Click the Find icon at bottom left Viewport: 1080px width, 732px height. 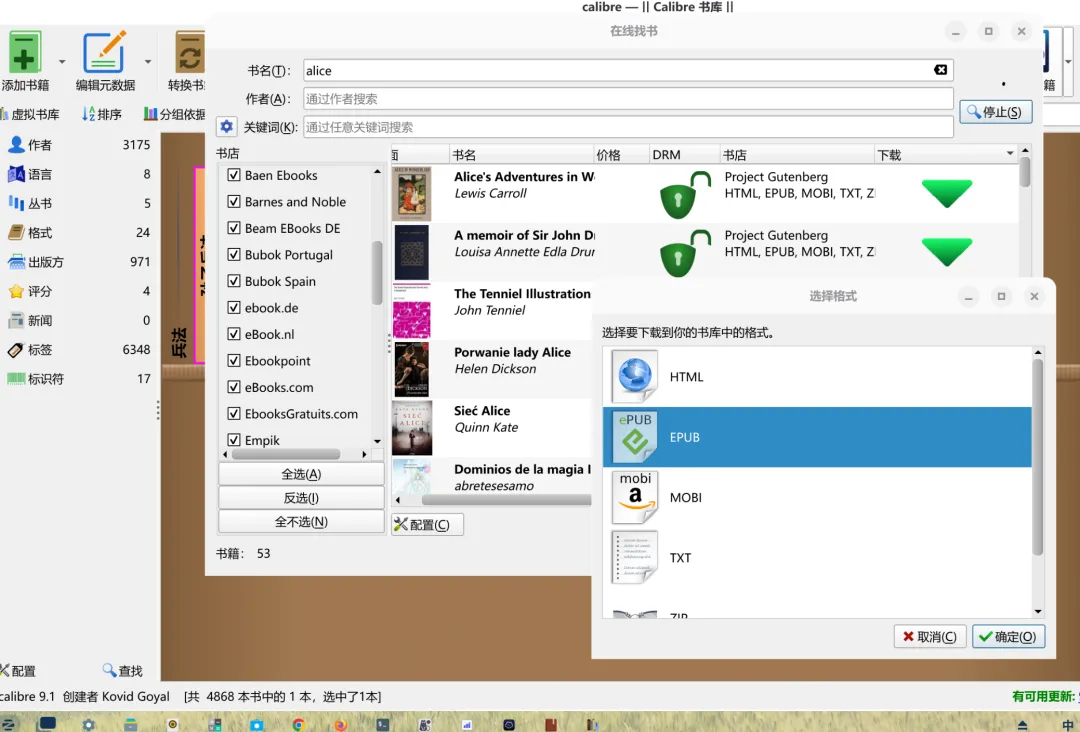tap(109, 670)
